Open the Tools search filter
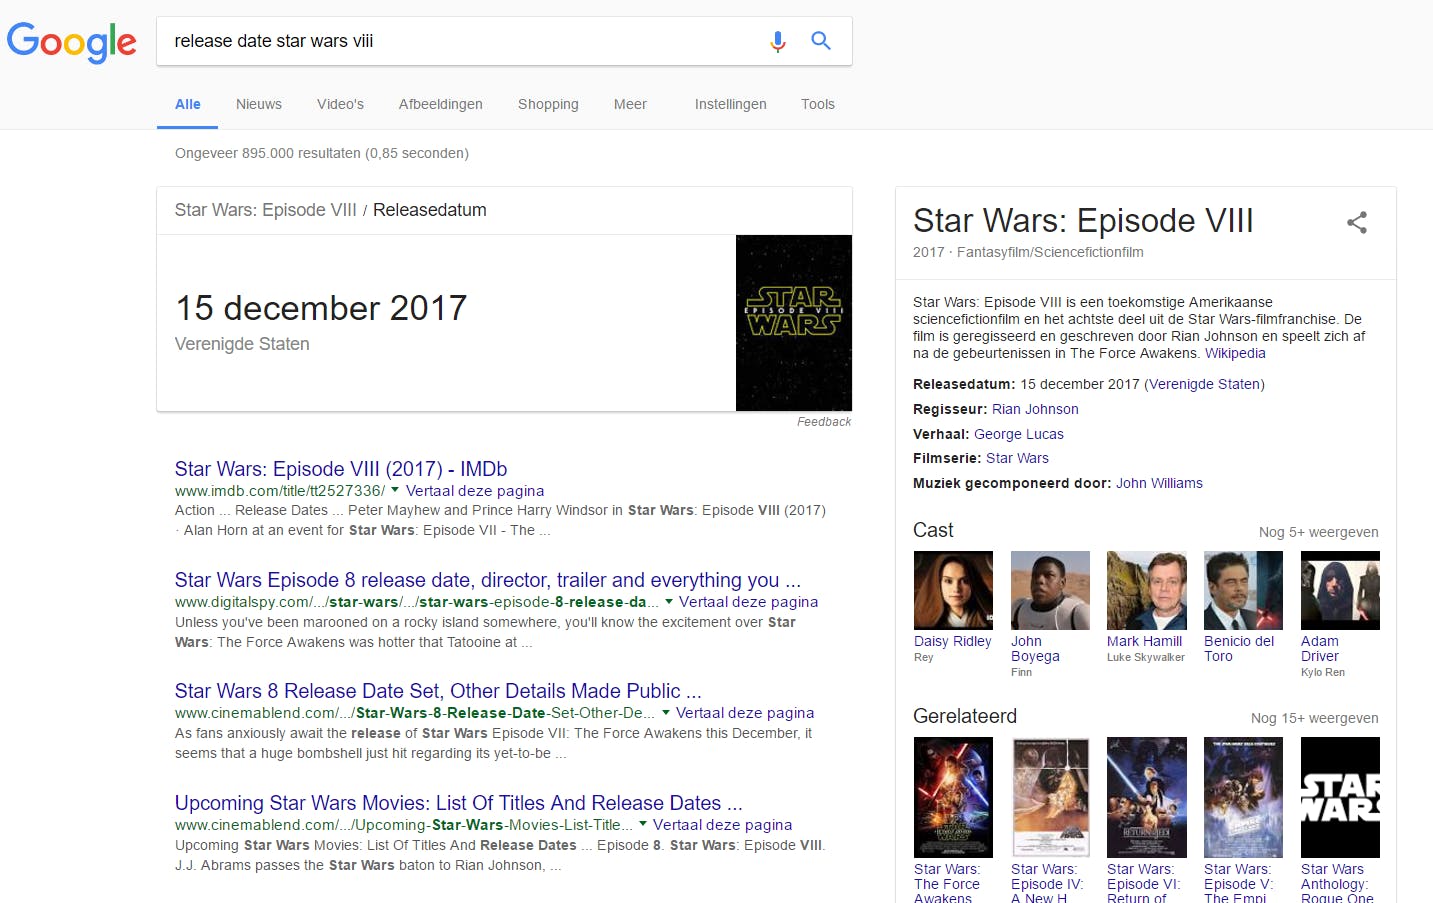Screen dimensions: 1433x903 pyautogui.click(x=818, y=104)
